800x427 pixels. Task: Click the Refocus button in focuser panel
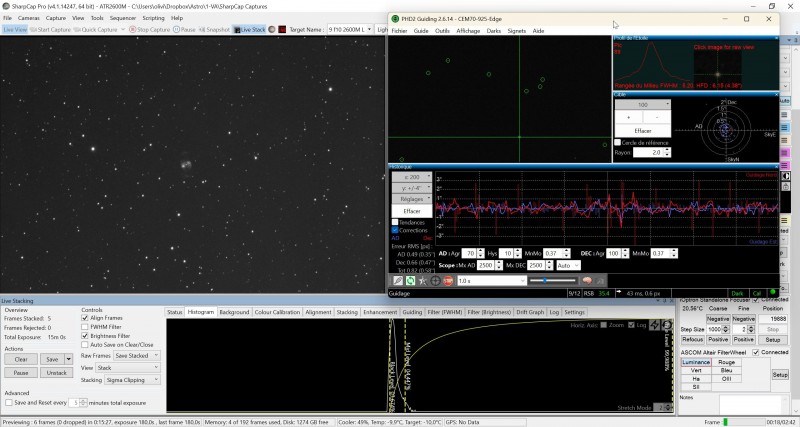pos(692,340)
